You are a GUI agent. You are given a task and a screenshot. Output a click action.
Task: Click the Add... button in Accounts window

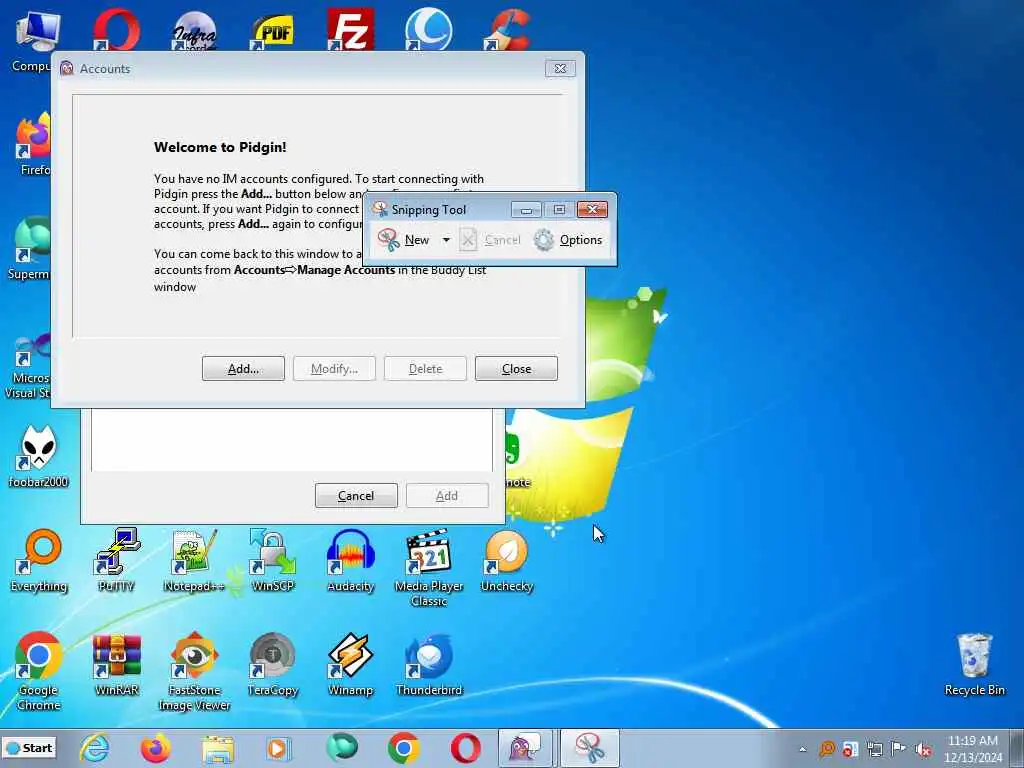(x=243, y=368)
